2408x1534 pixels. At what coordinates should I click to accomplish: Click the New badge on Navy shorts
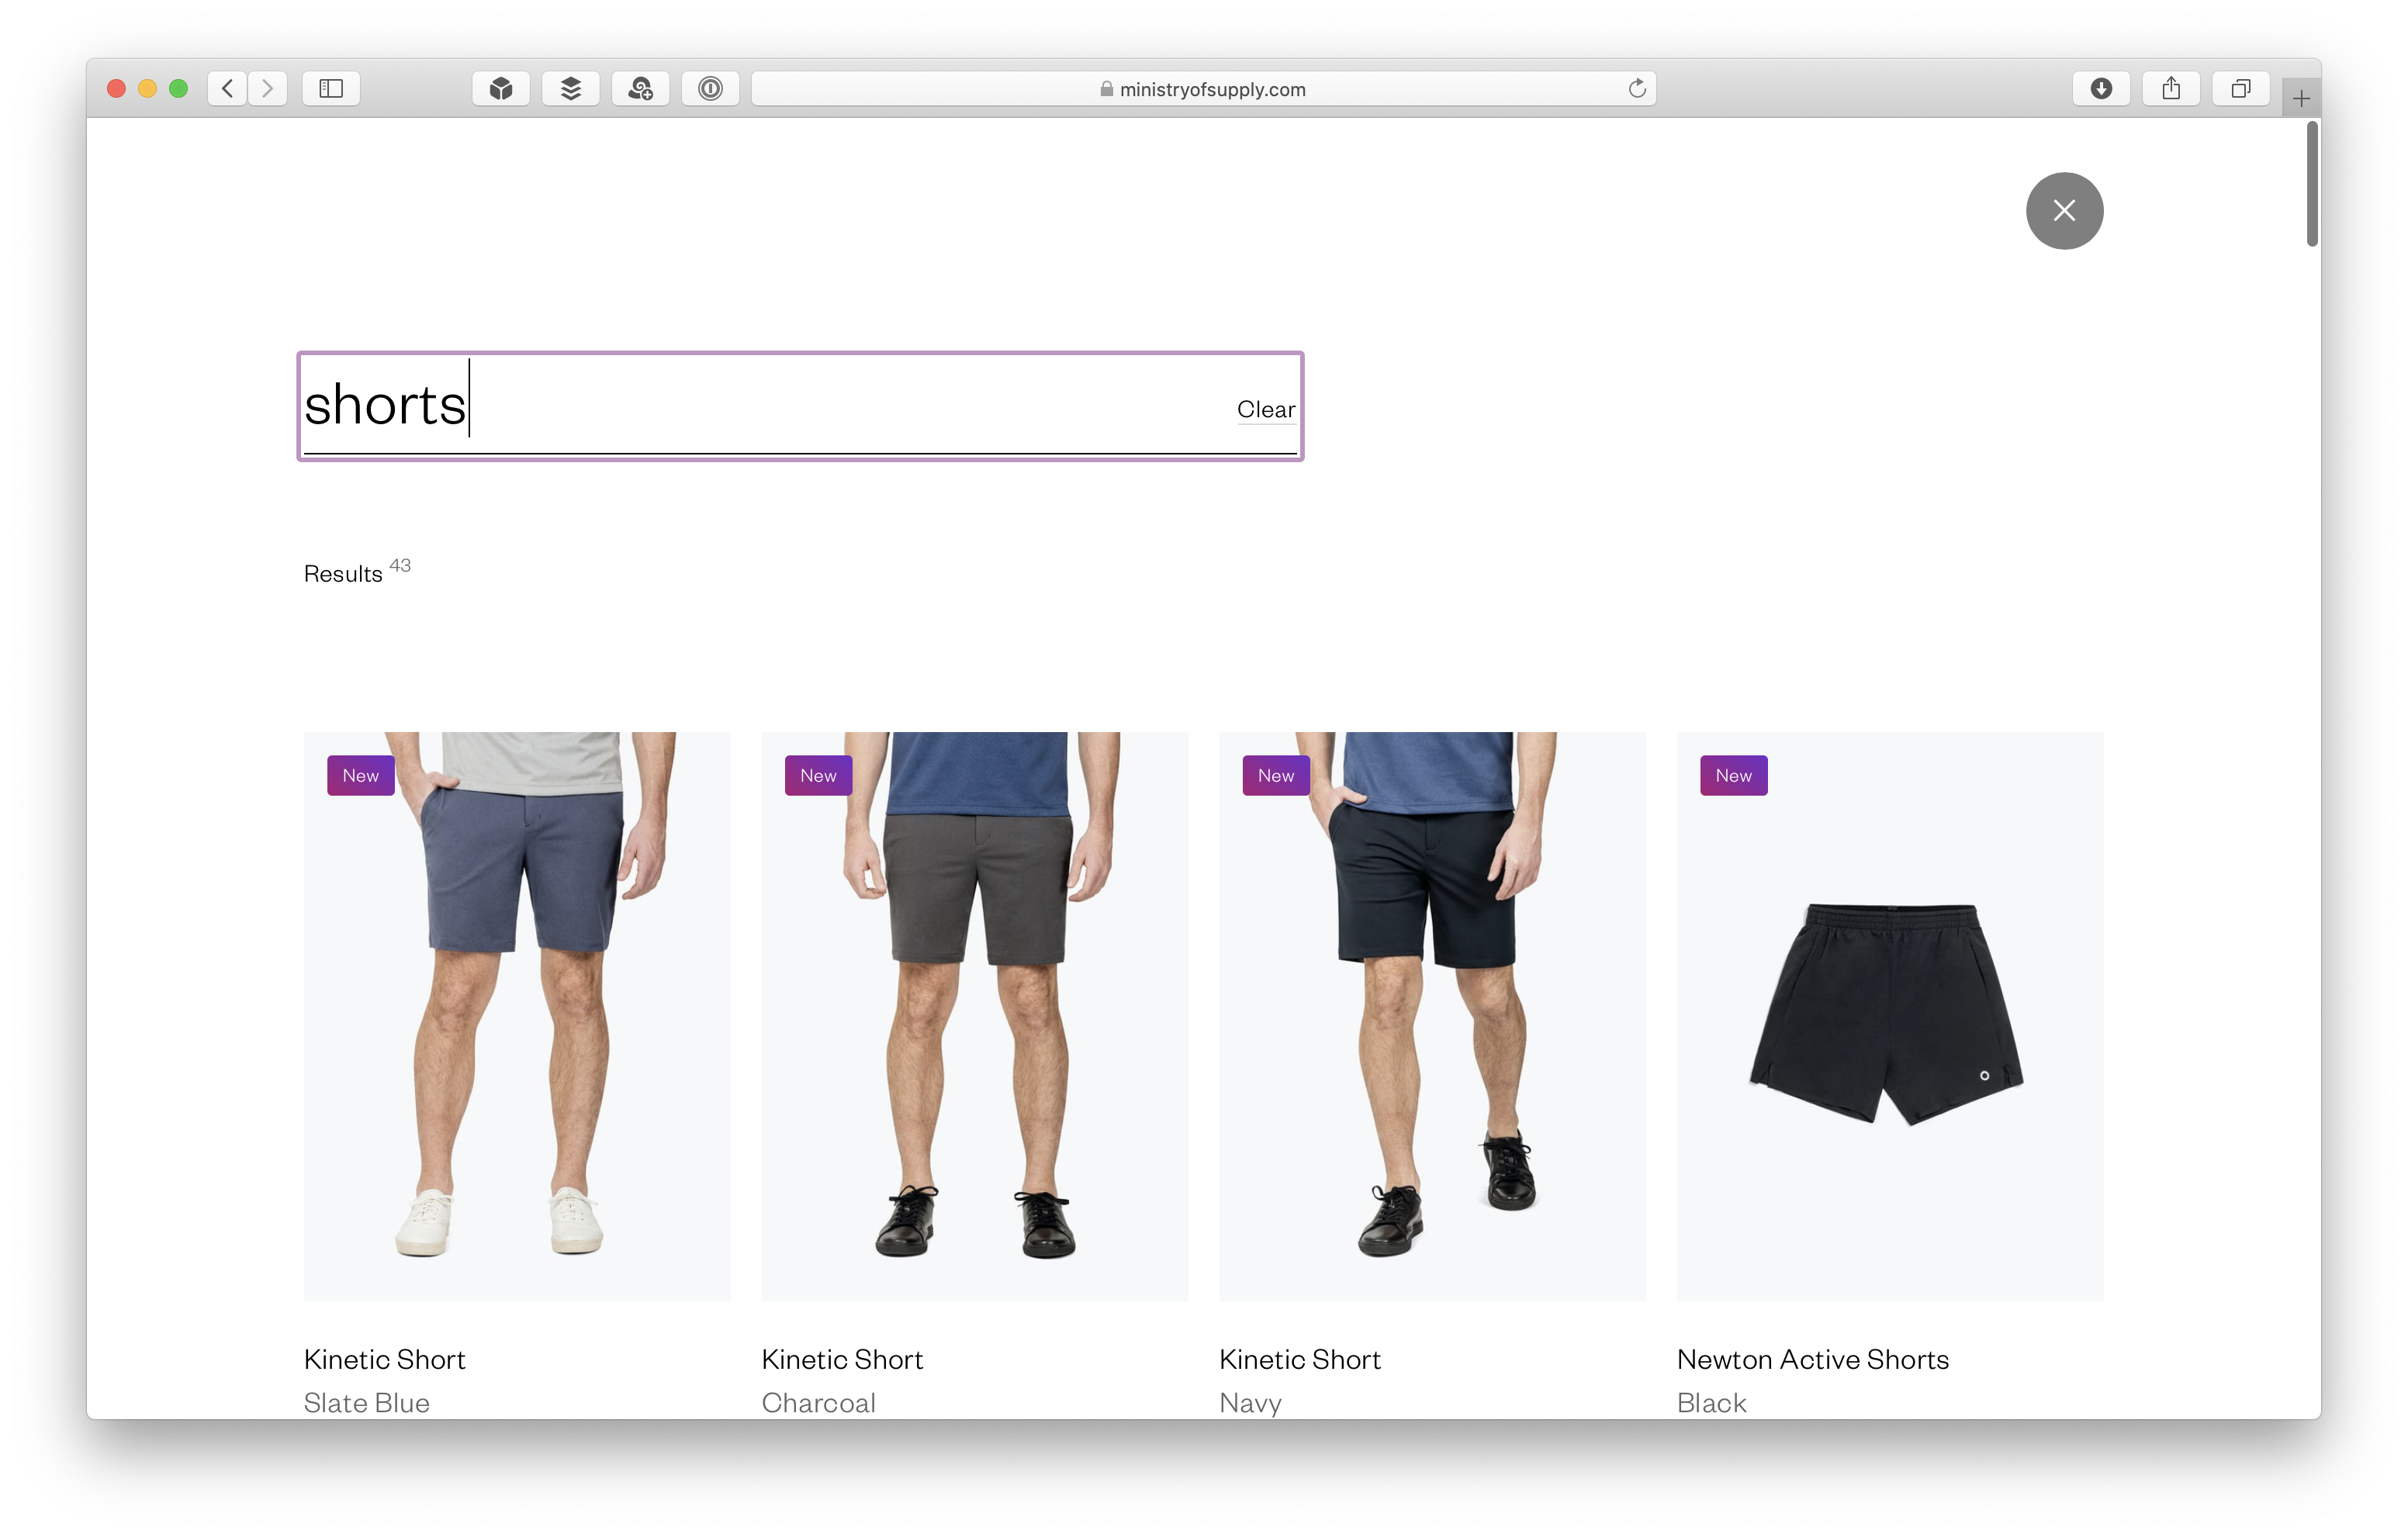(1276, 775)
